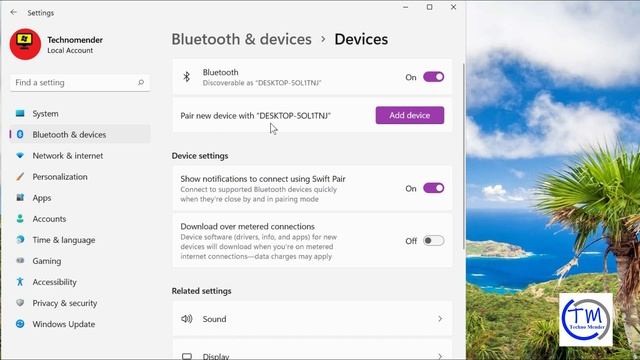
Task: Open the Technomender profile picture
Action: point(25,44)
